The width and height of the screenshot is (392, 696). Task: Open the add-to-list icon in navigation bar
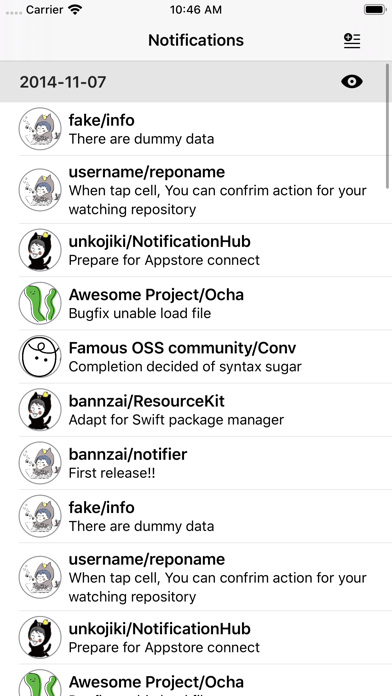[352, 40]
